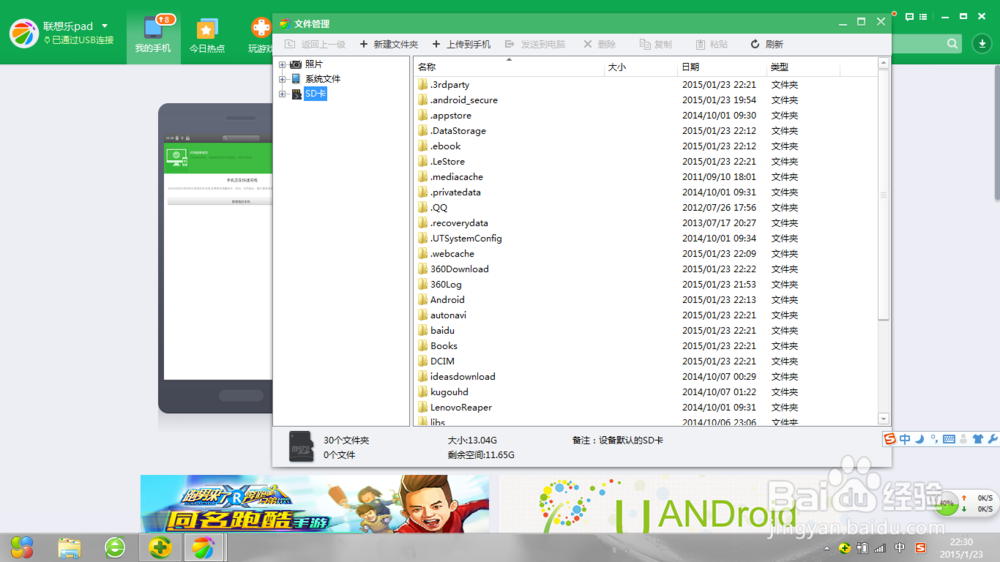Open the main menu list icon in title bar
The height and width of the screenshot is (562, 1000).
tap(923, 17)
